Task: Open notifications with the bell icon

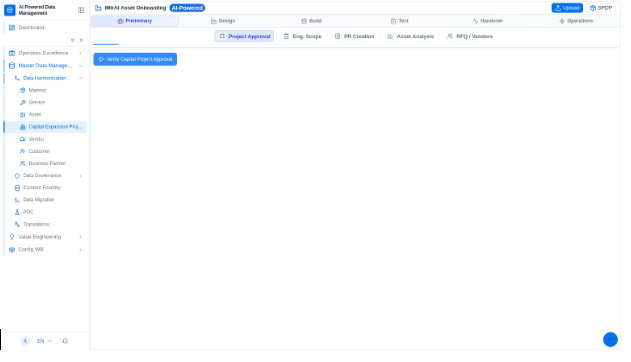Action: click(x=65, y=341)
